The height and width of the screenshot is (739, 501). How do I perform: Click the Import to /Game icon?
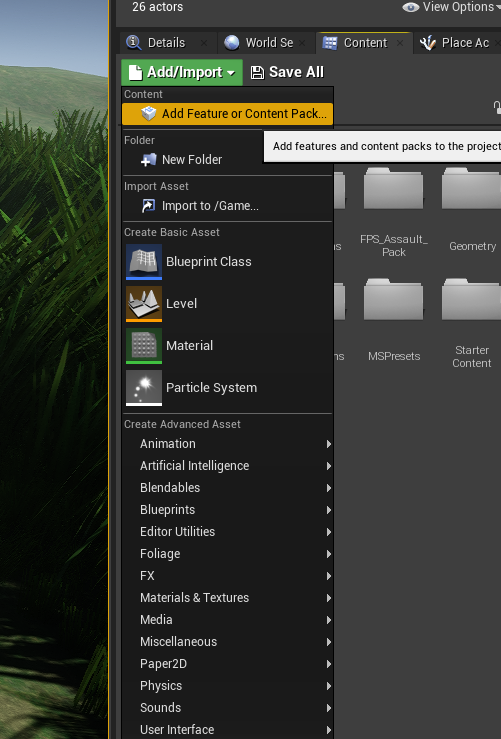tap(148, 205)
